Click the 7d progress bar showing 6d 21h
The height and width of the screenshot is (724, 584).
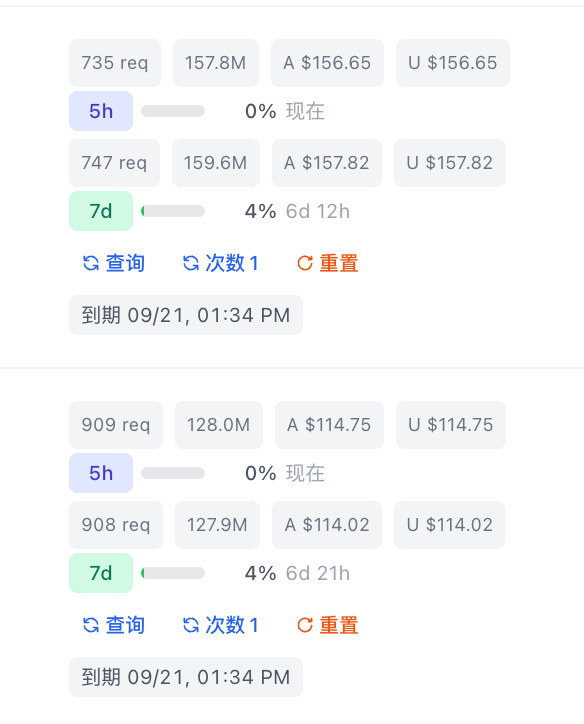pos(173,573)
